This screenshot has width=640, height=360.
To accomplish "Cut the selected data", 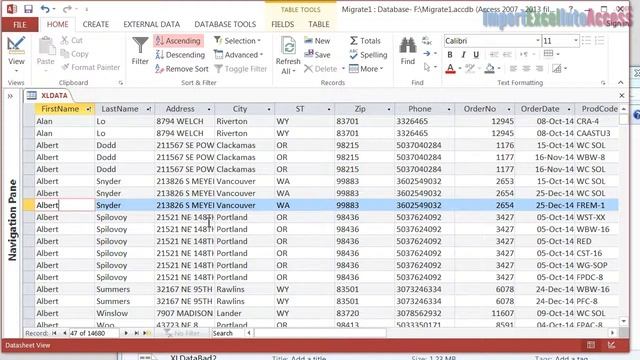I will click(x=72, y=40).
